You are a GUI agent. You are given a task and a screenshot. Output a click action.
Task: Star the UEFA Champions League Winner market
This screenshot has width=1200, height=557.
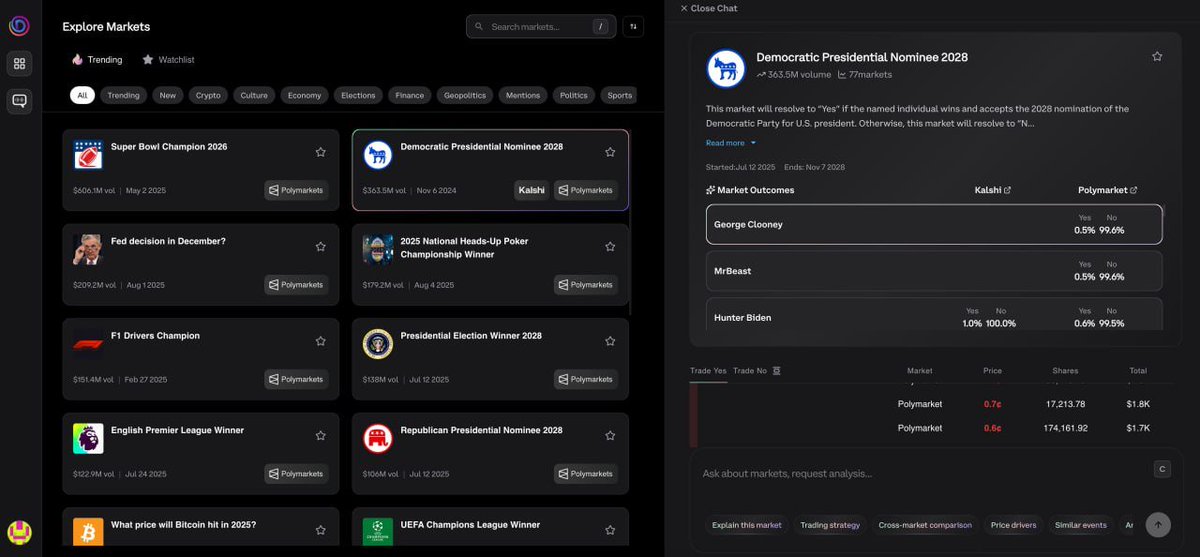[610, 530]
